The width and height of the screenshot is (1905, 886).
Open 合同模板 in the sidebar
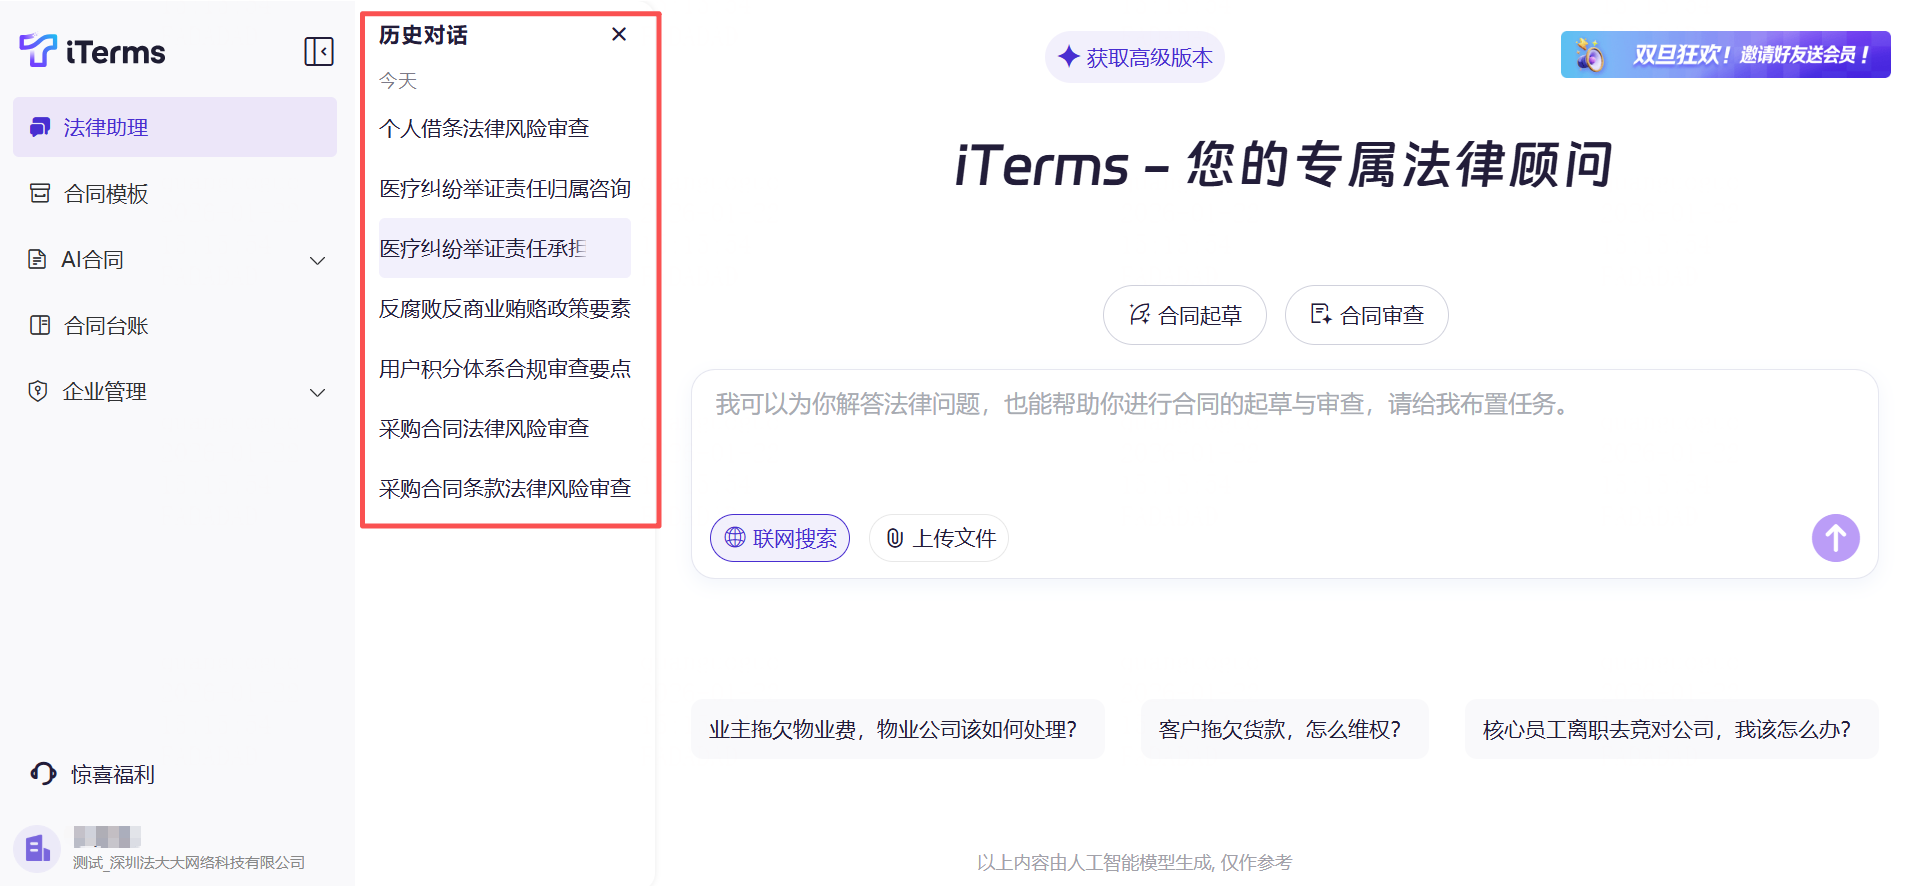click(175, 193)
